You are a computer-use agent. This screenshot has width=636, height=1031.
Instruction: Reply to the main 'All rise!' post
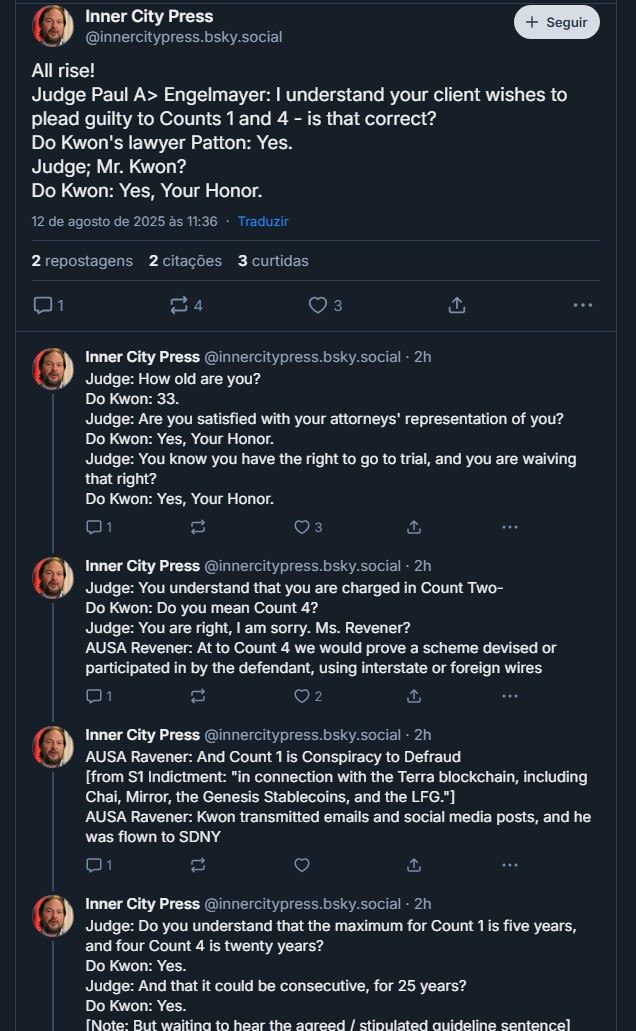[x=48, y=305]
